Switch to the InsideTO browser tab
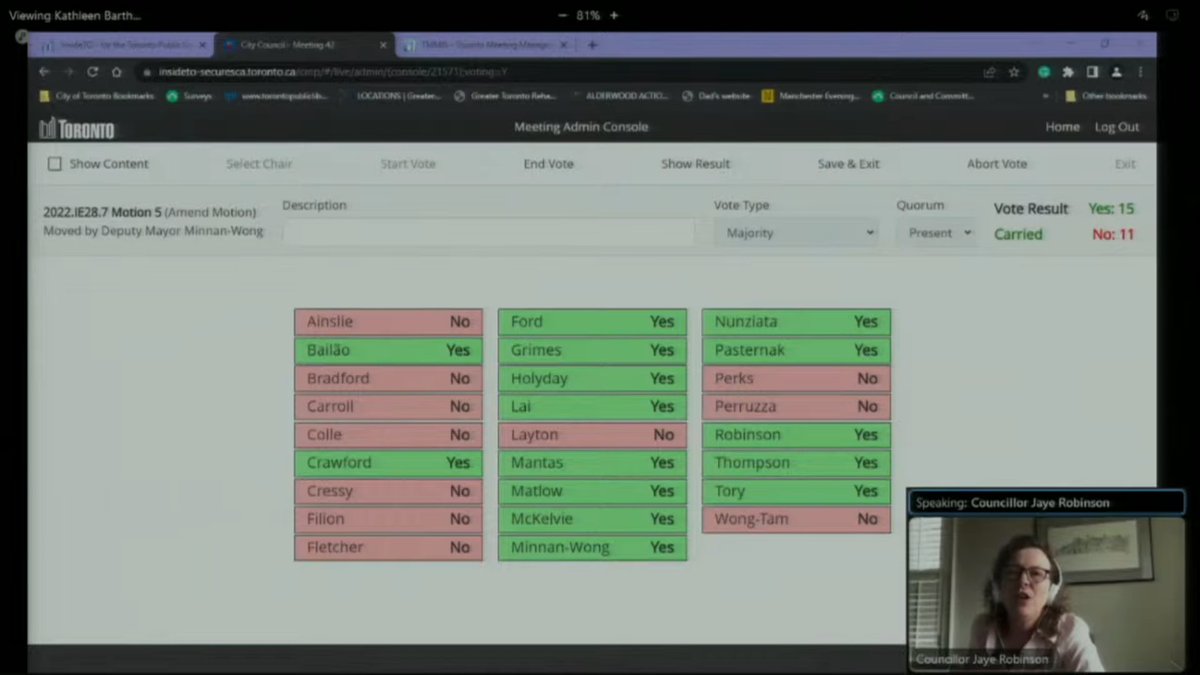Image resolution: width=1200 pixels, height=675 pixels. [122, 45]
